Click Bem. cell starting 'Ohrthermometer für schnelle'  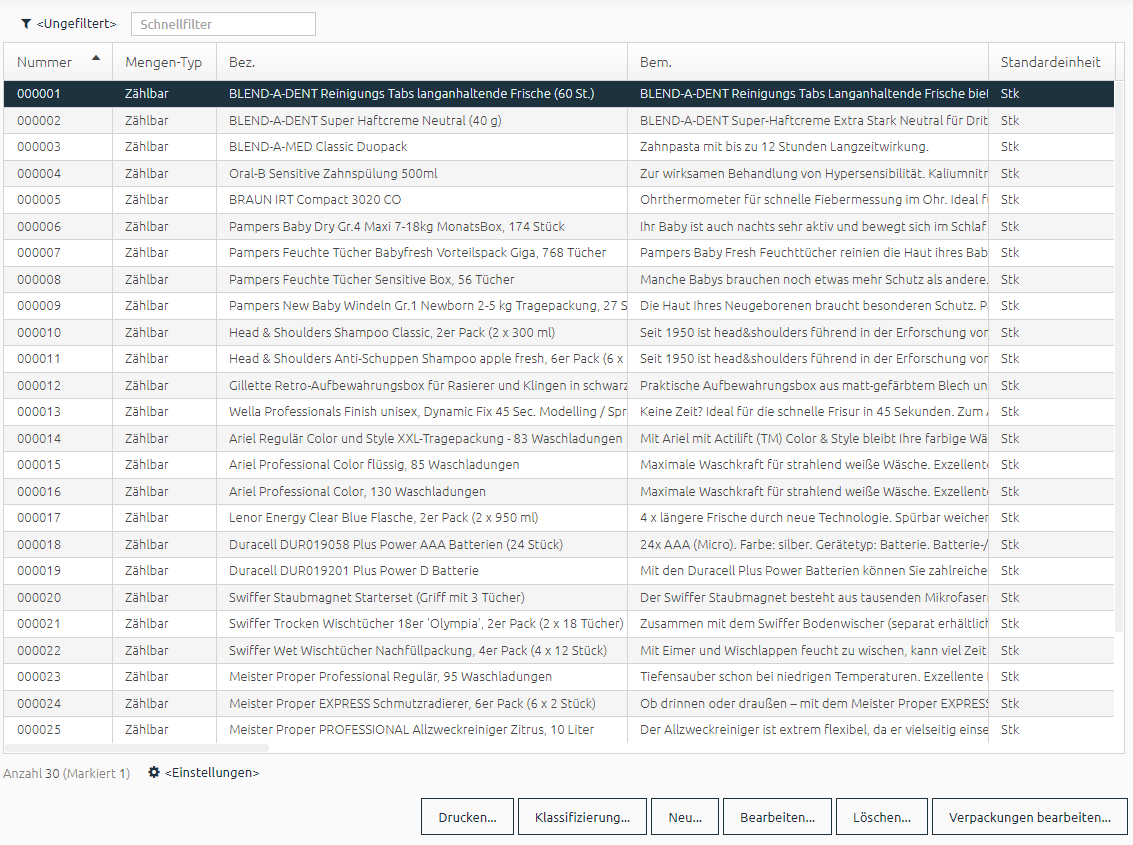808,200
